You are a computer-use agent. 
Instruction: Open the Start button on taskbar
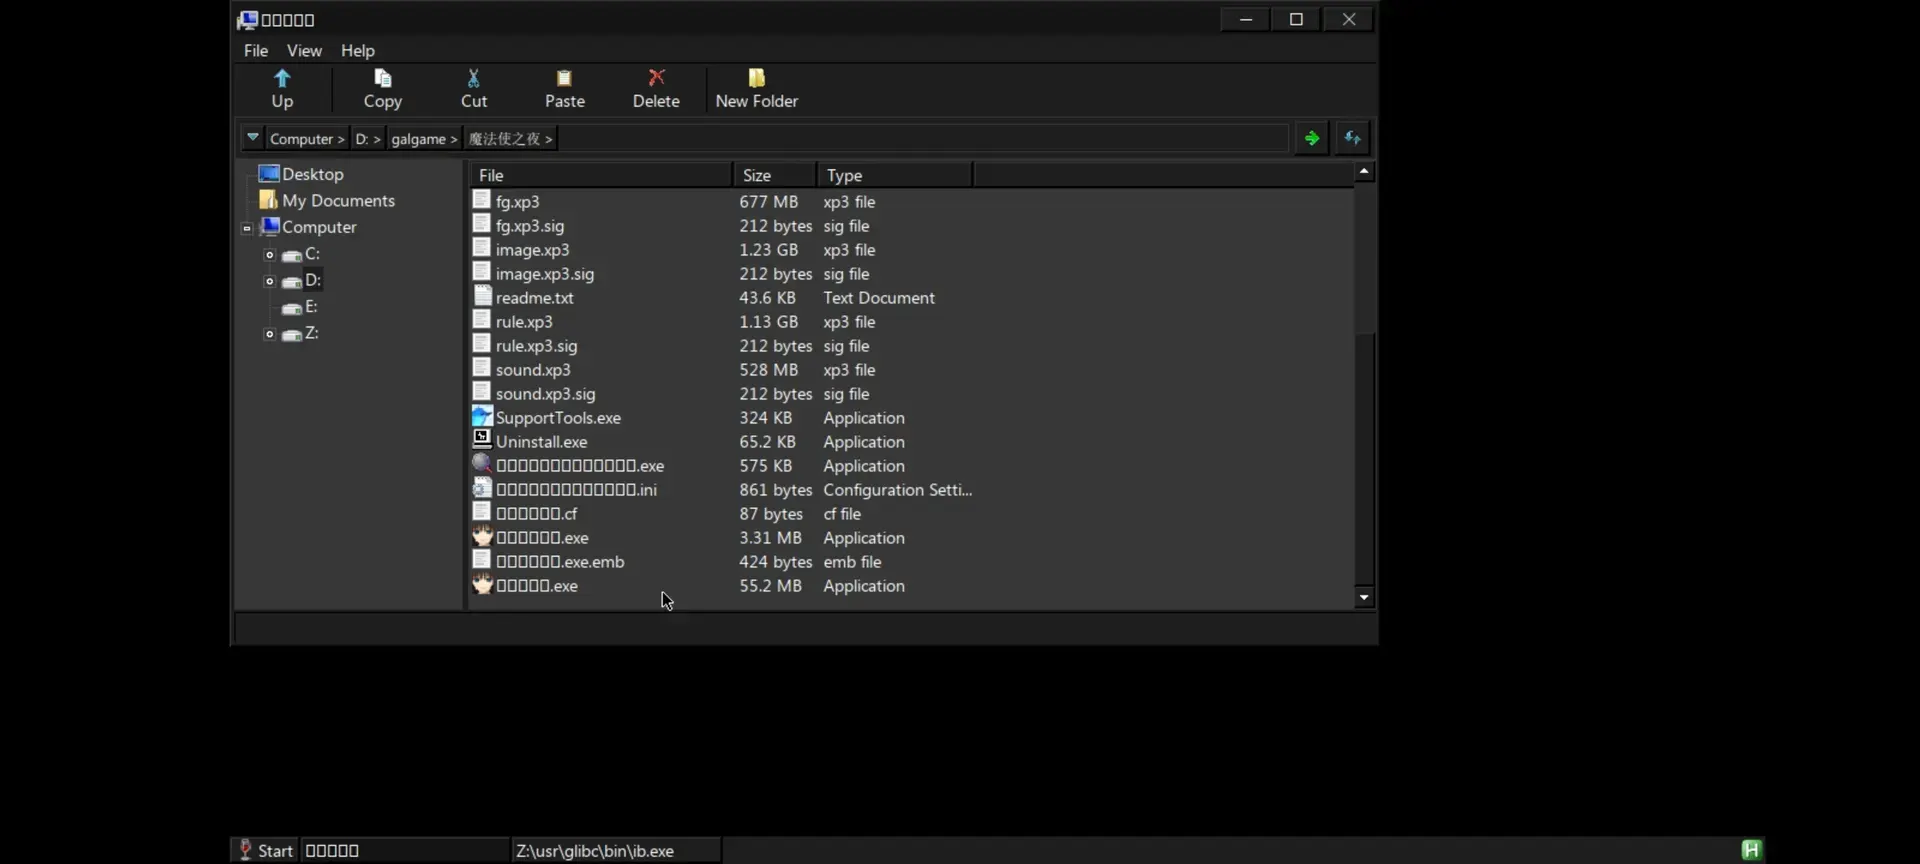pos(266,850)
